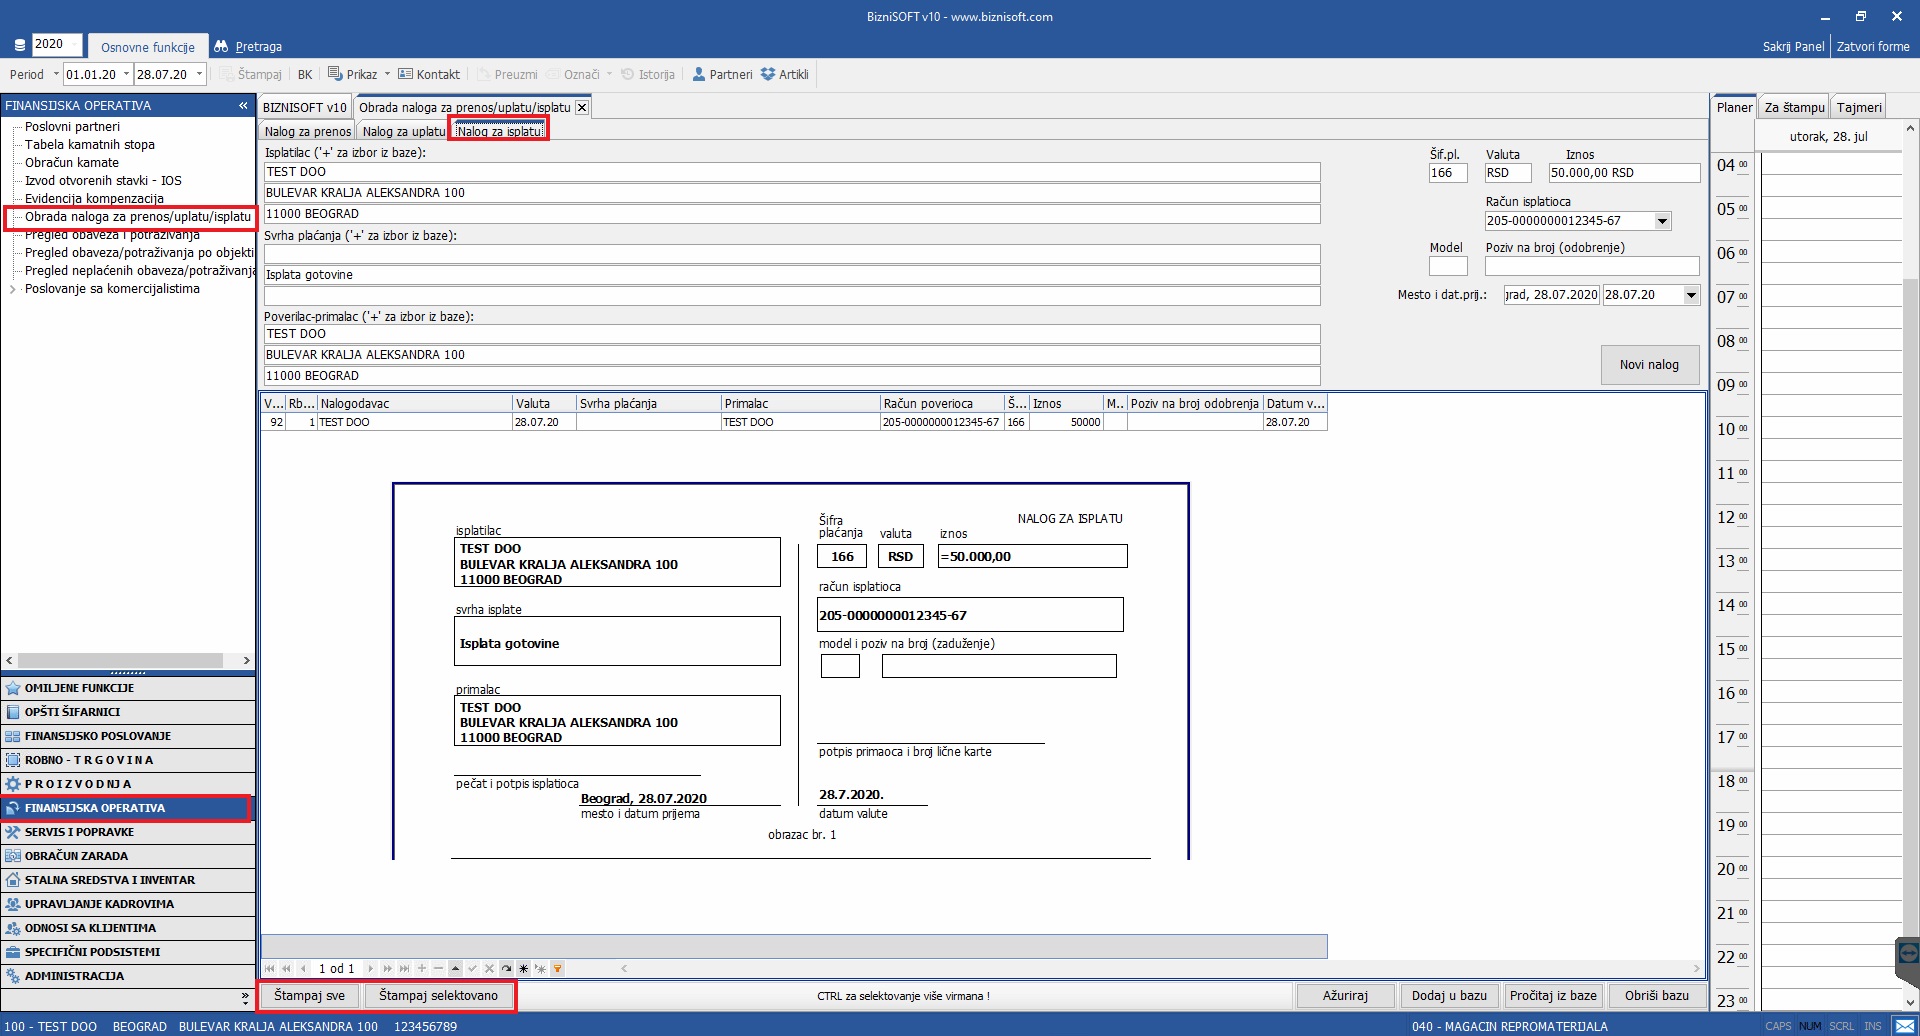
Task: Switch to the Nalog za uplatu tab
Action: tap(404, 131)
